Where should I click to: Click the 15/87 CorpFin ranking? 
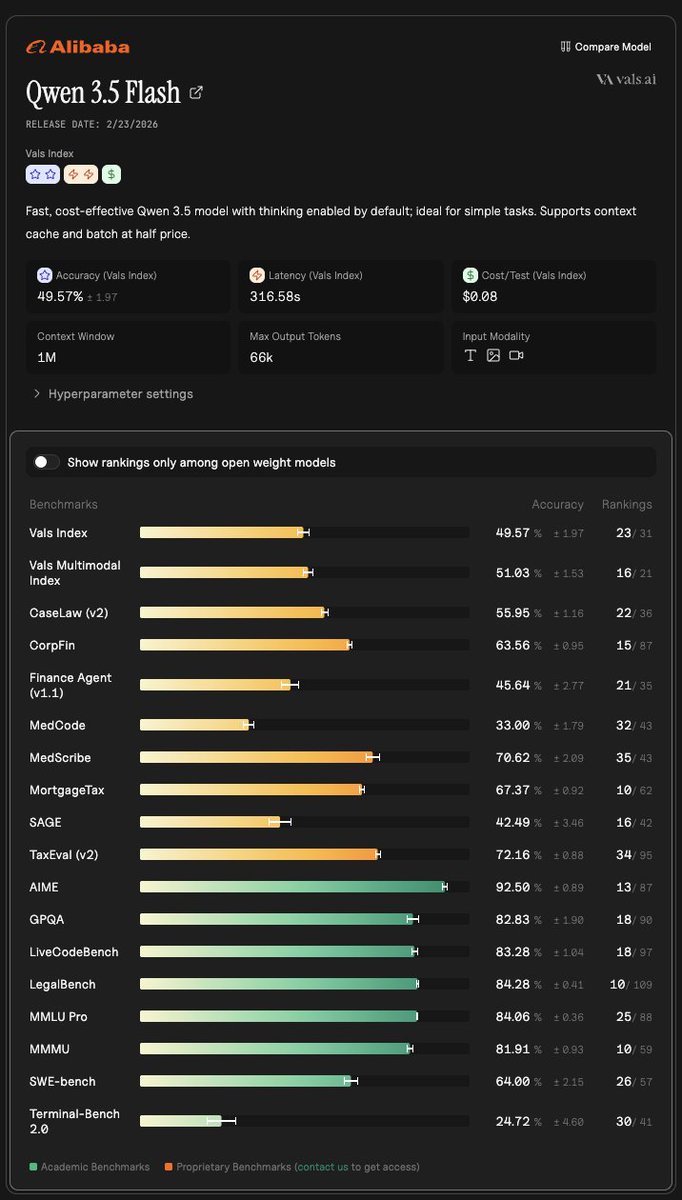[634, 645]
